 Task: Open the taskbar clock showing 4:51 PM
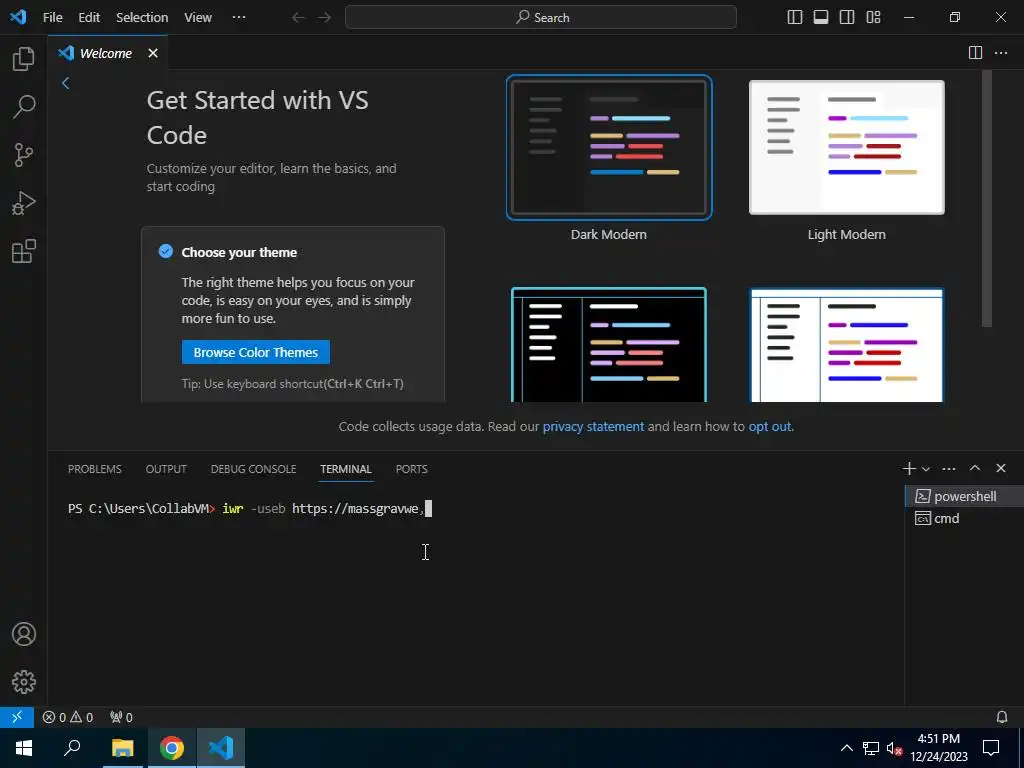(x=938, y=748)
